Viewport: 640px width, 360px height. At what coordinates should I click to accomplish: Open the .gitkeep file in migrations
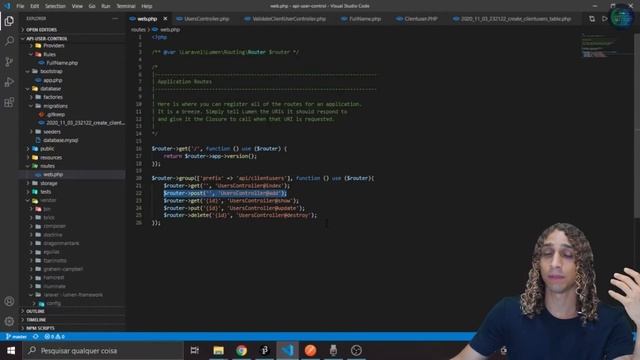(x=56, y=115)
